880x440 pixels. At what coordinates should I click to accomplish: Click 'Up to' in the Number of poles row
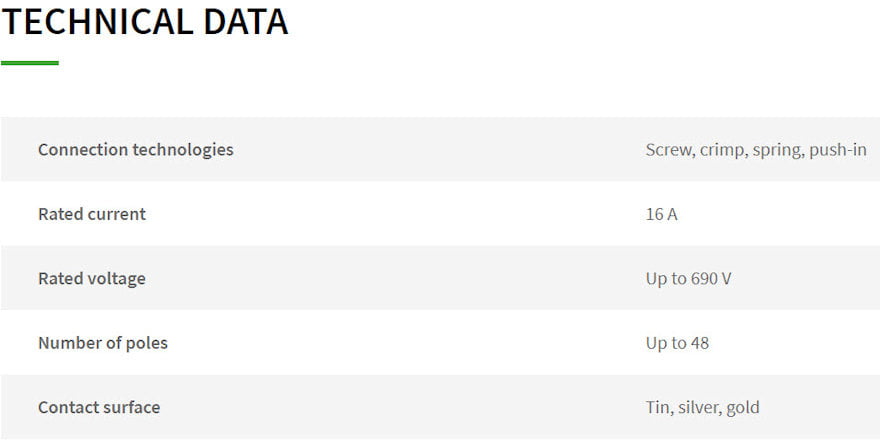[x=666, y=343]
